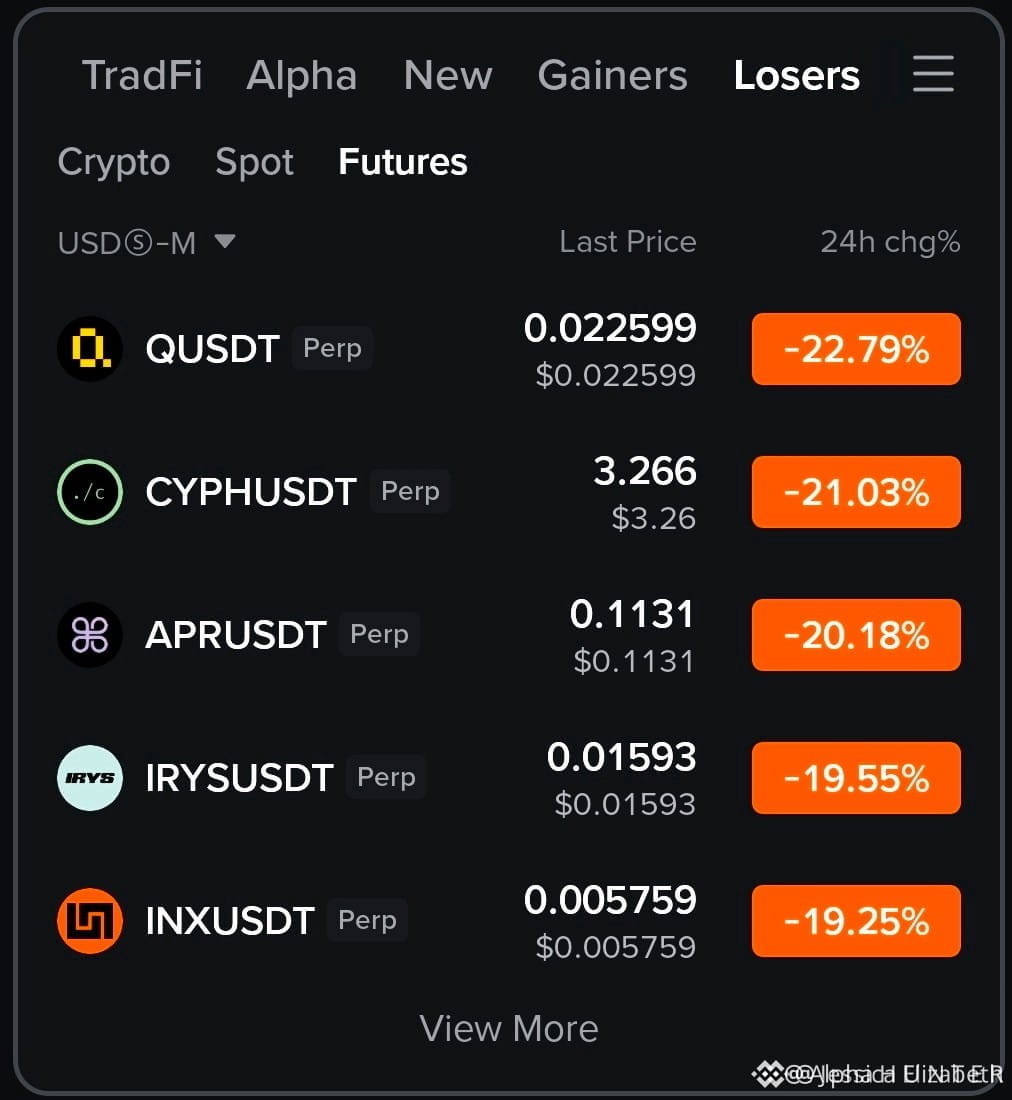Tap the CYPHUSDT green circle icon

90,492
